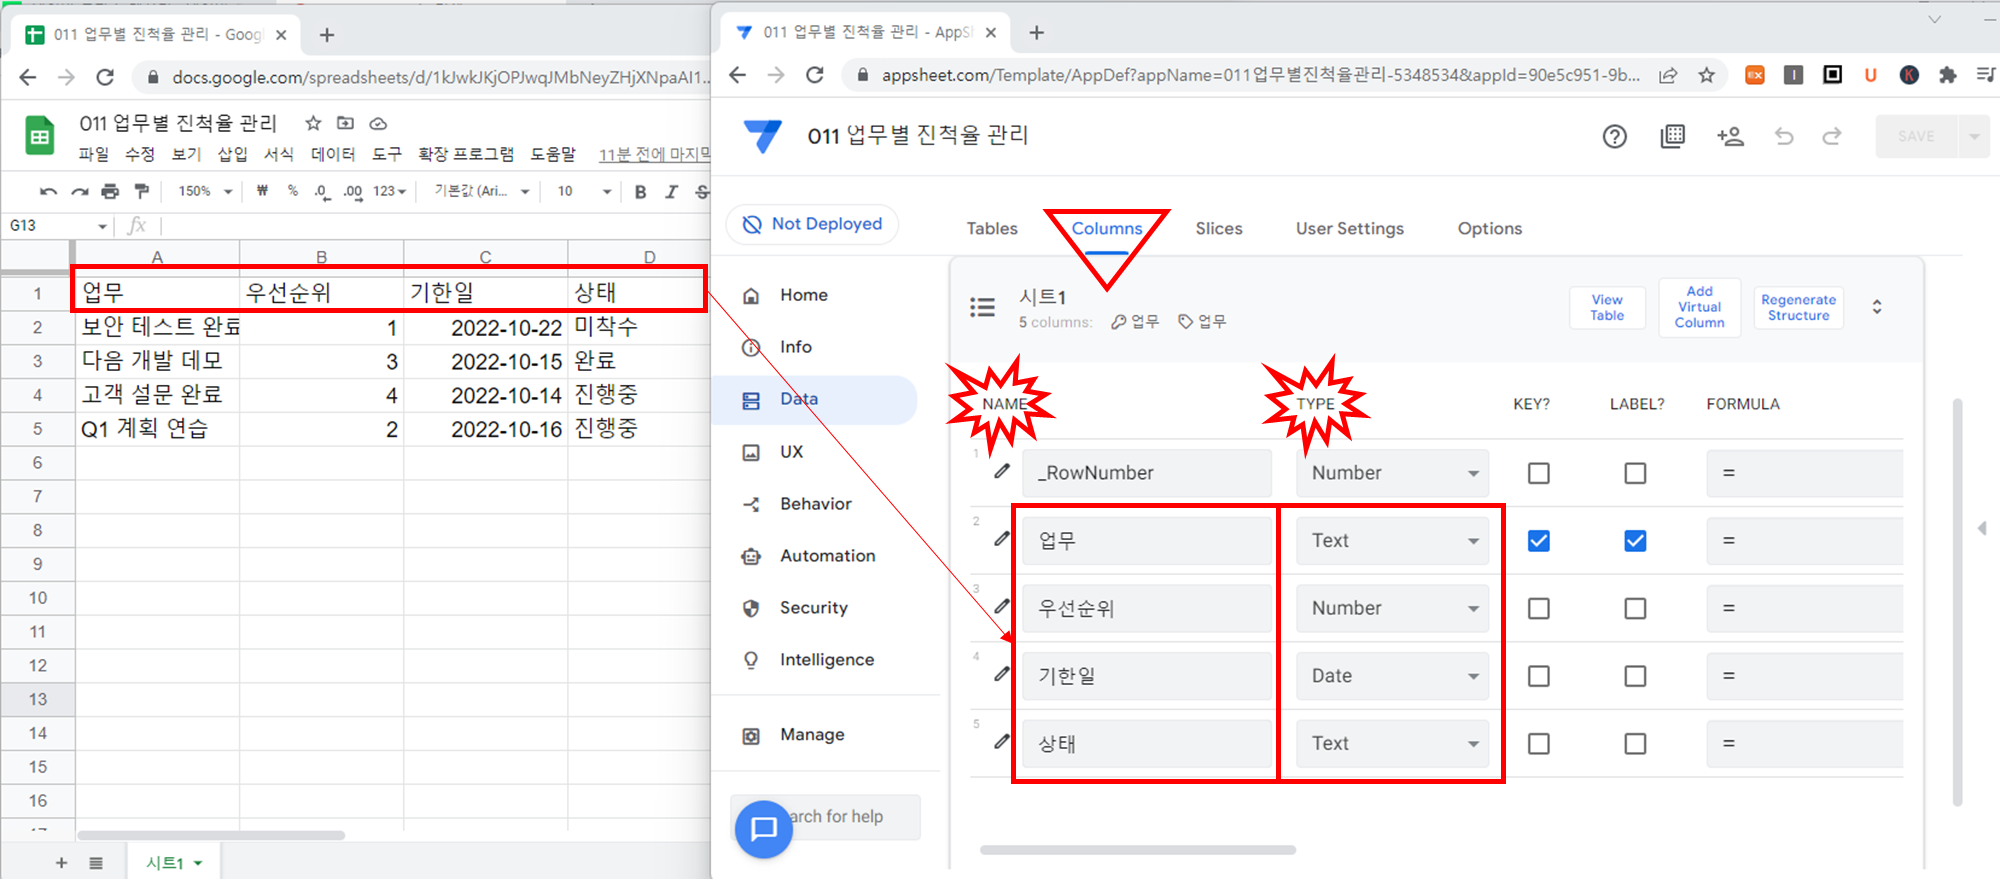Open the all sheets list icon
Image resolution: width=2000 pixels, height=879 pixels.
click(x=96, y=863)
